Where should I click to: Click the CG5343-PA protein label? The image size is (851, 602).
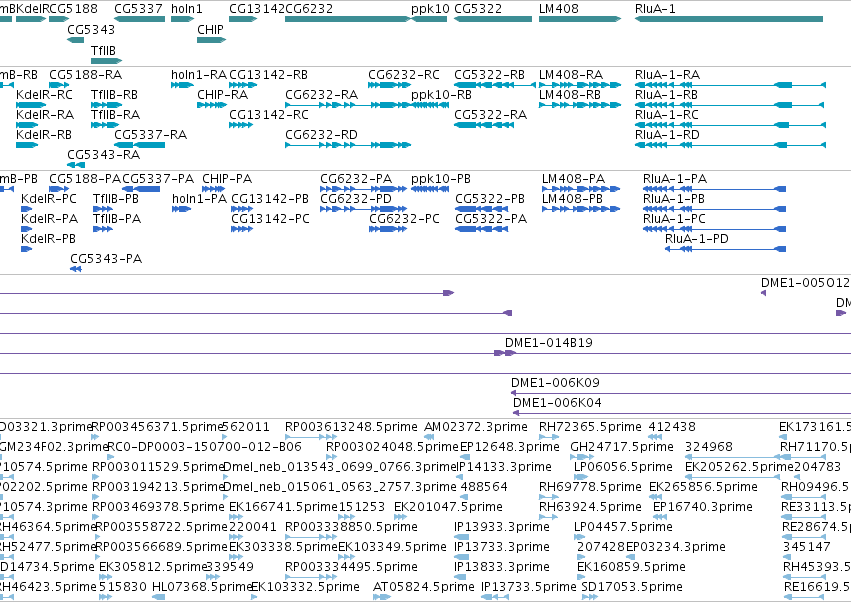(106, 259)
